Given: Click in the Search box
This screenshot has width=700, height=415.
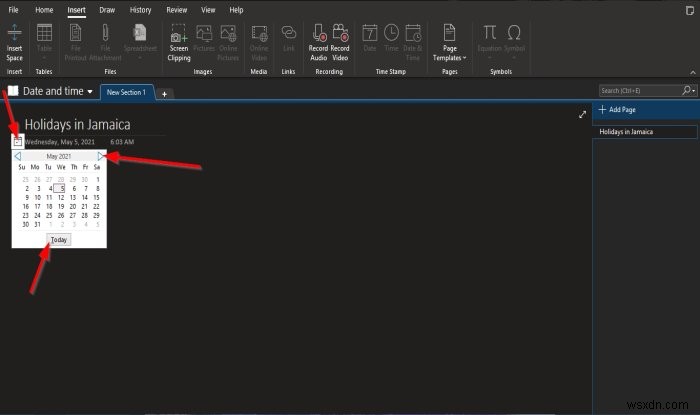Looking at the screenshot, I should pos(639,91).
